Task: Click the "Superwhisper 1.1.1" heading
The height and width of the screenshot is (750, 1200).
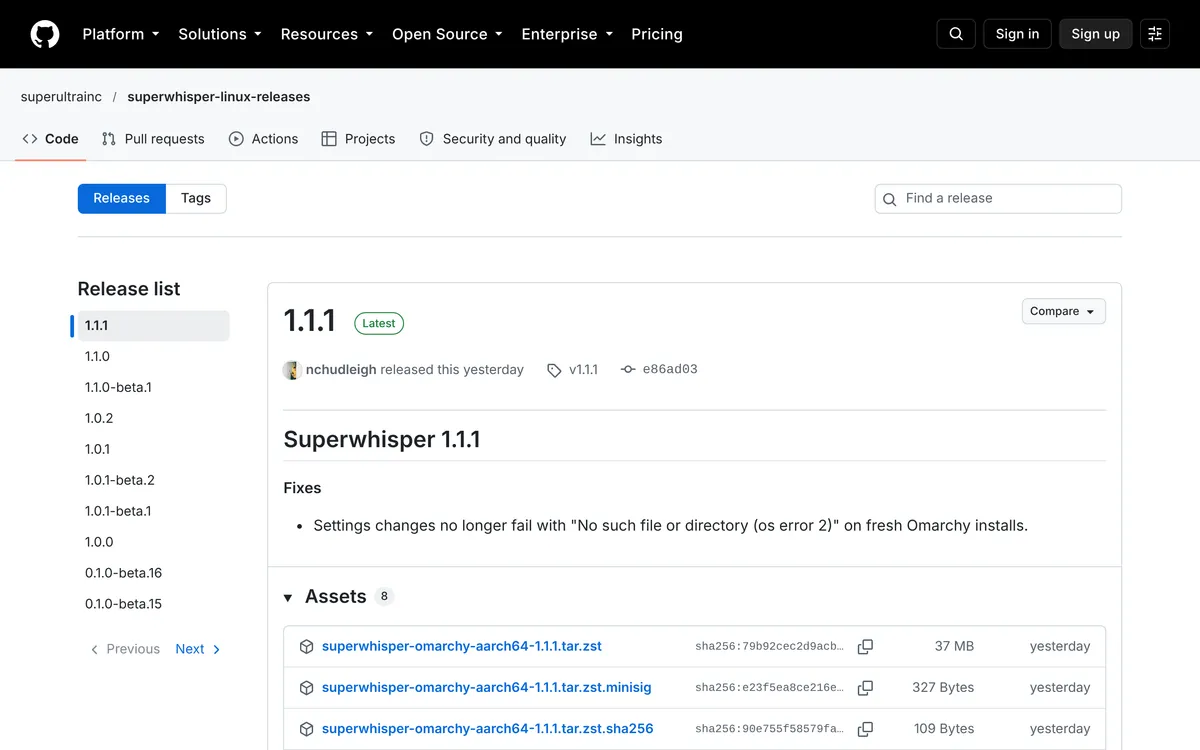Action: tap(382, 440)
